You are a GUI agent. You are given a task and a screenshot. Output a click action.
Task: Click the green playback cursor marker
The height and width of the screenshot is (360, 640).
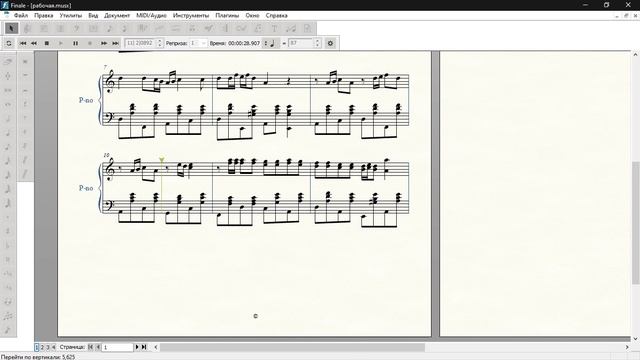click(x=162, y=160)
